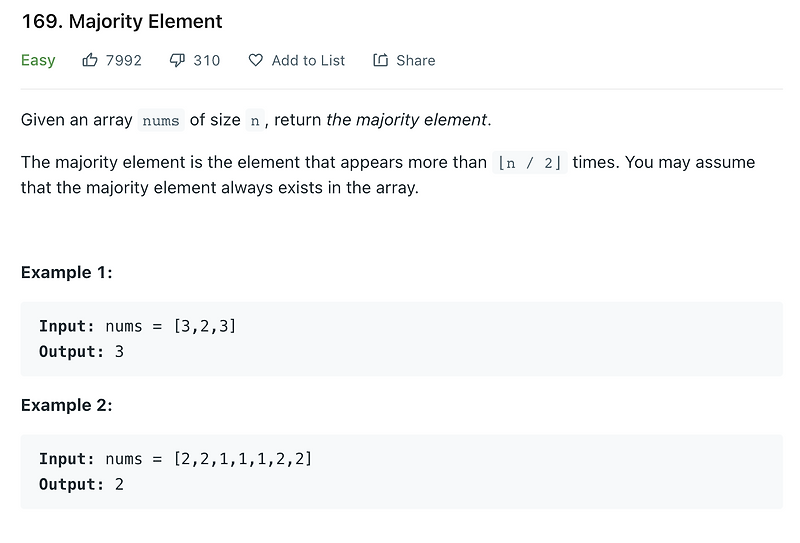This screenshot has width=800, height=543.
Task: Click the 169. Majority Element title
Action: click(122, 21)
